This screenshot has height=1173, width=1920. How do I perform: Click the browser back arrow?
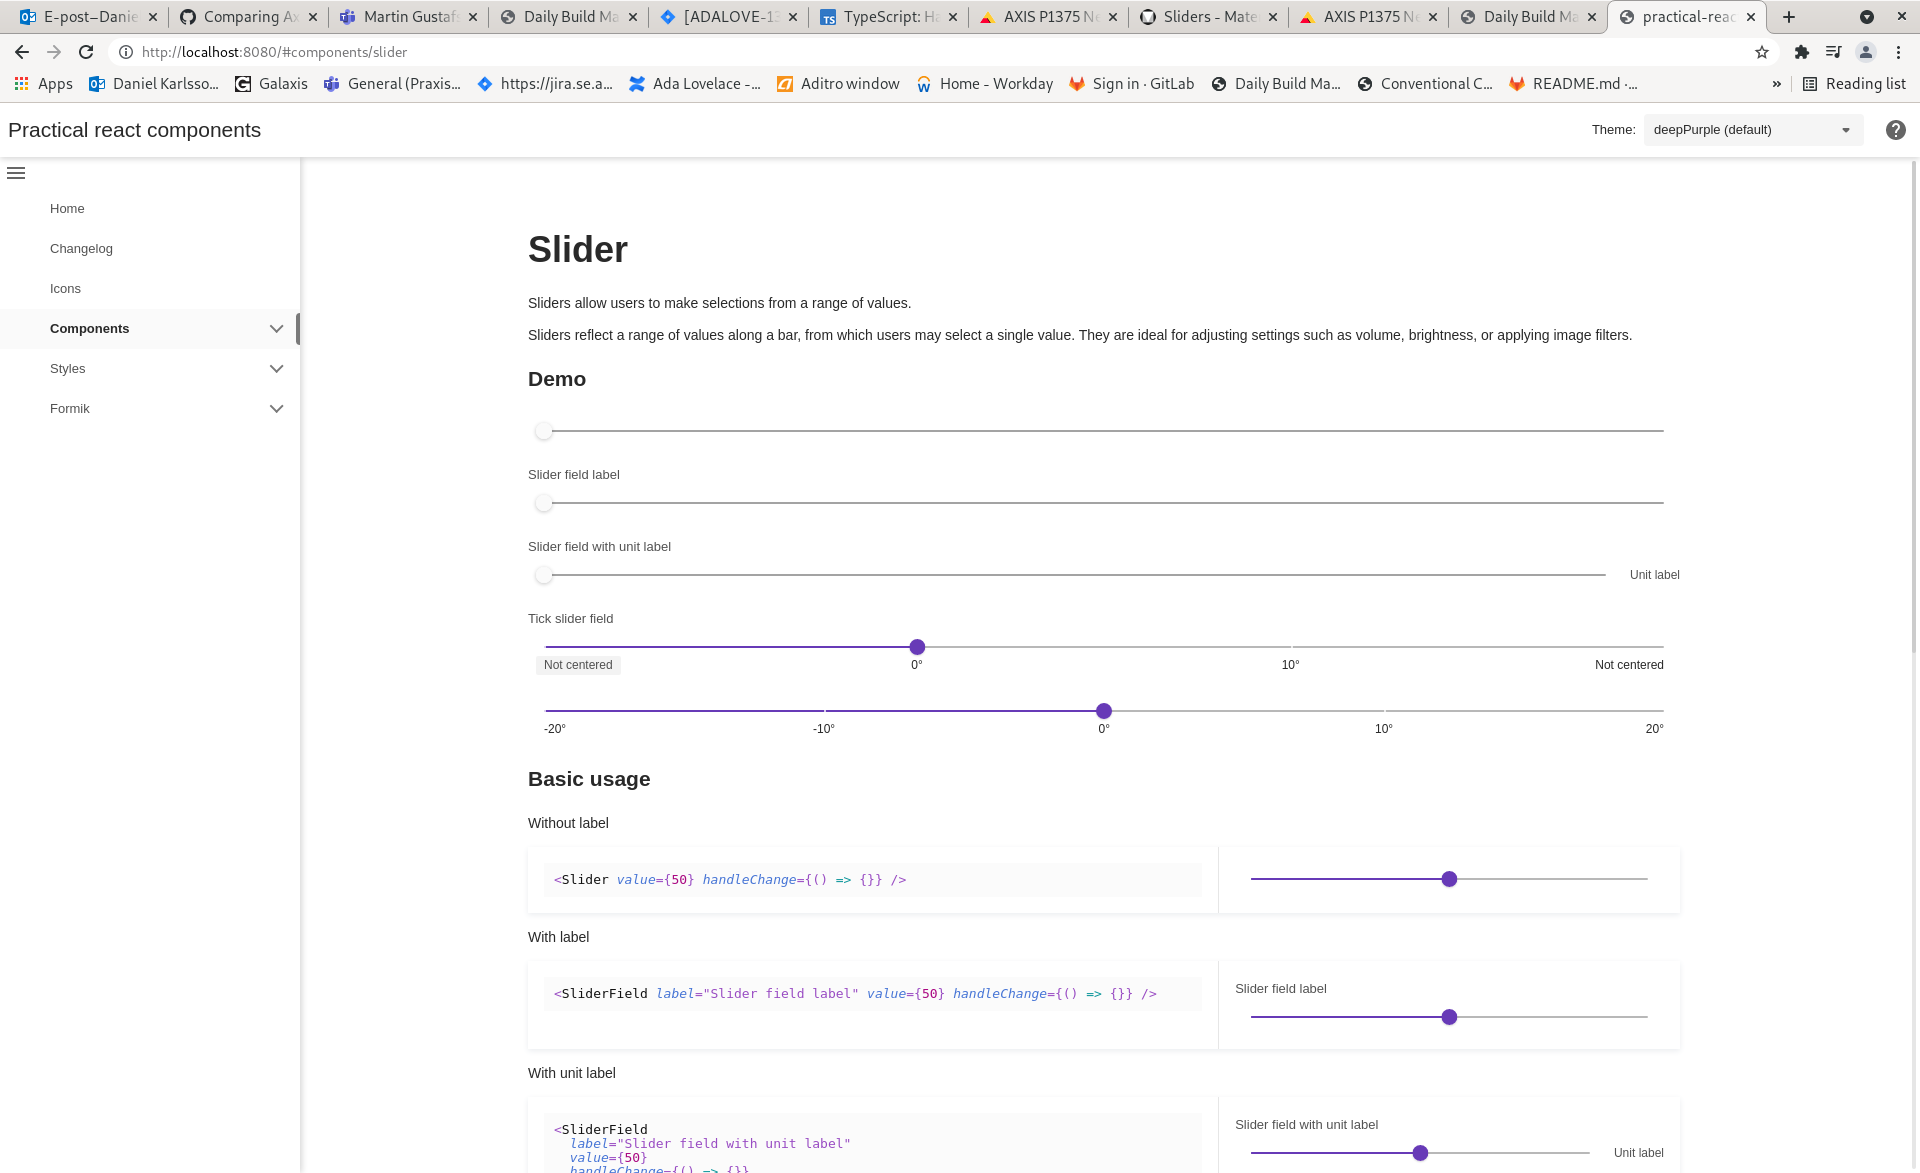tap(22, 52)
